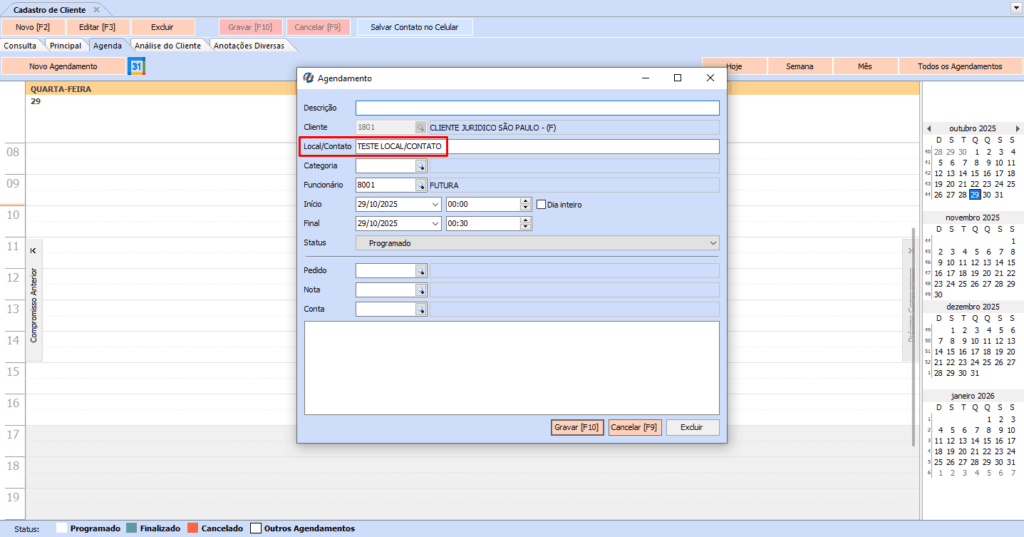The height and width of the screenshot is (537, 1024).
Task: Enable the Dia inteiro checkbox
Action: [x=541, y=204]
